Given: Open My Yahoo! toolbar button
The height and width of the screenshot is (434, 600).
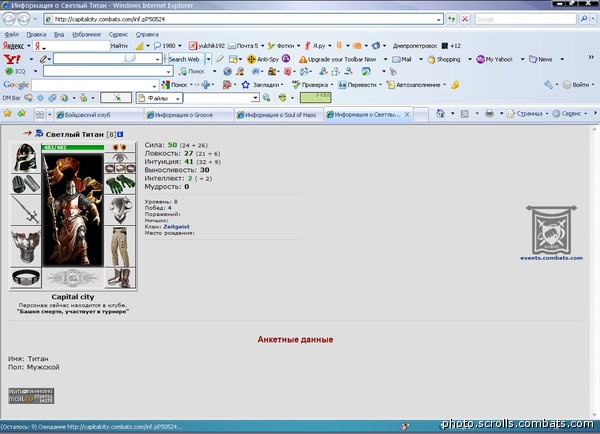Looking at the screenshot, I should point(494,59).
